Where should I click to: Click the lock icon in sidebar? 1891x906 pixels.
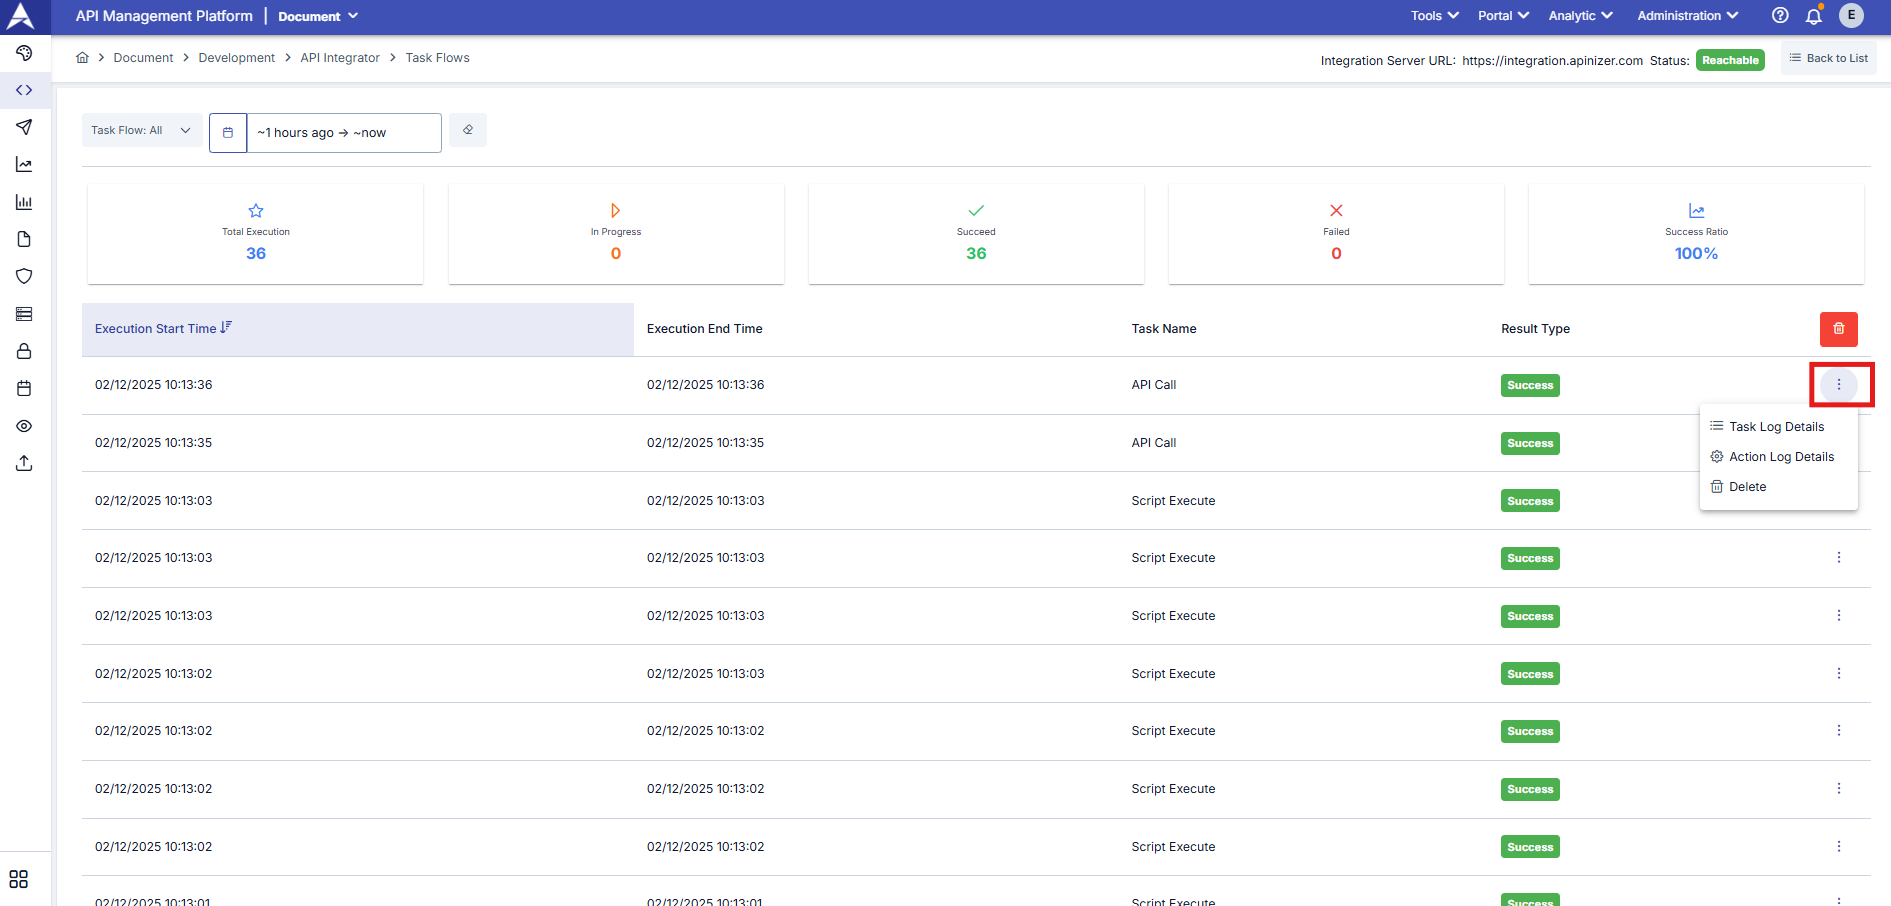tap(24, 351)
